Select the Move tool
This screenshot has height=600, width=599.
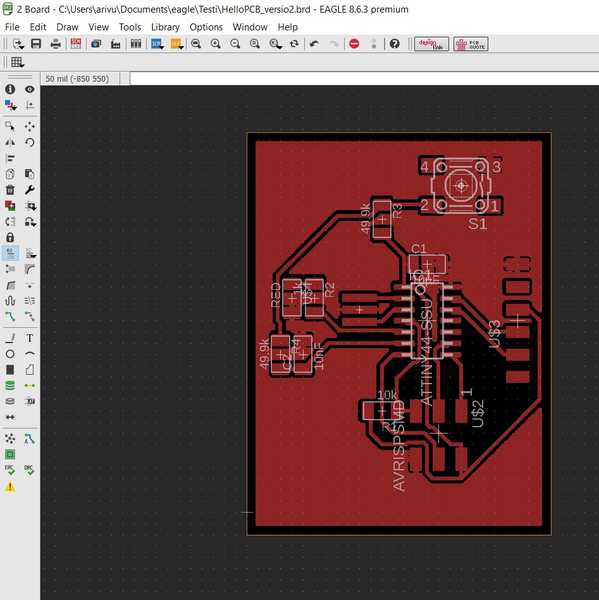[x=30, y=126]
